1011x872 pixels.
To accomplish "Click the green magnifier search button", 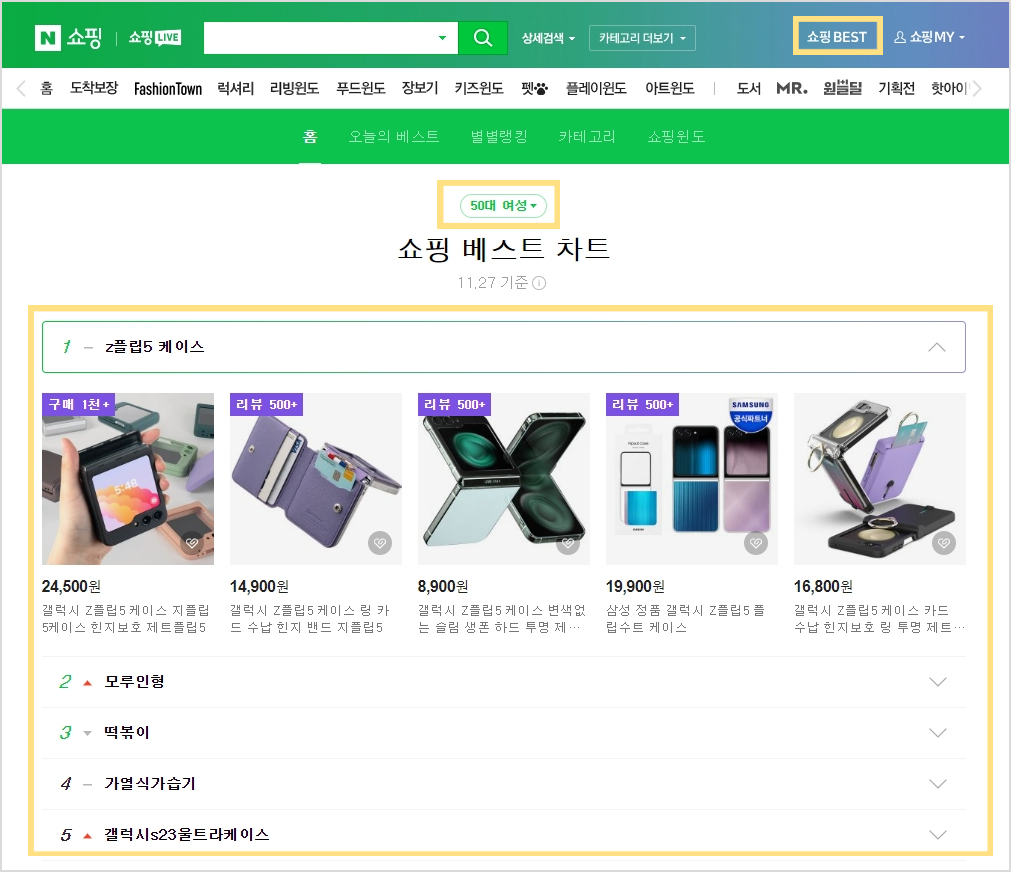I will pyautogui.click(x=483, y=38).
